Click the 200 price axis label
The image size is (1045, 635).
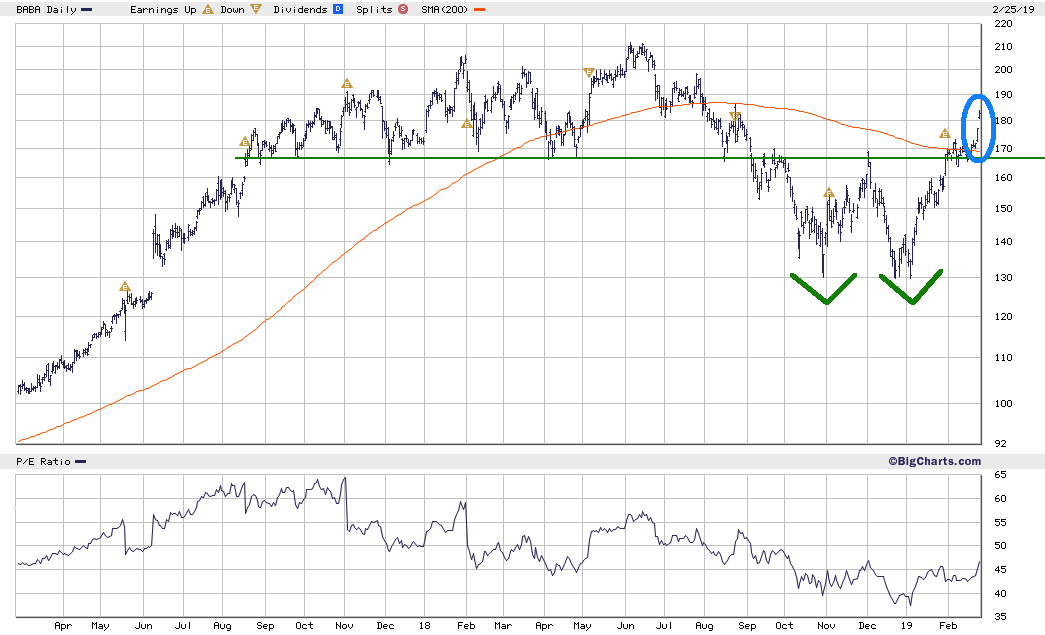pyautogui.click(x=1003, y=69)
